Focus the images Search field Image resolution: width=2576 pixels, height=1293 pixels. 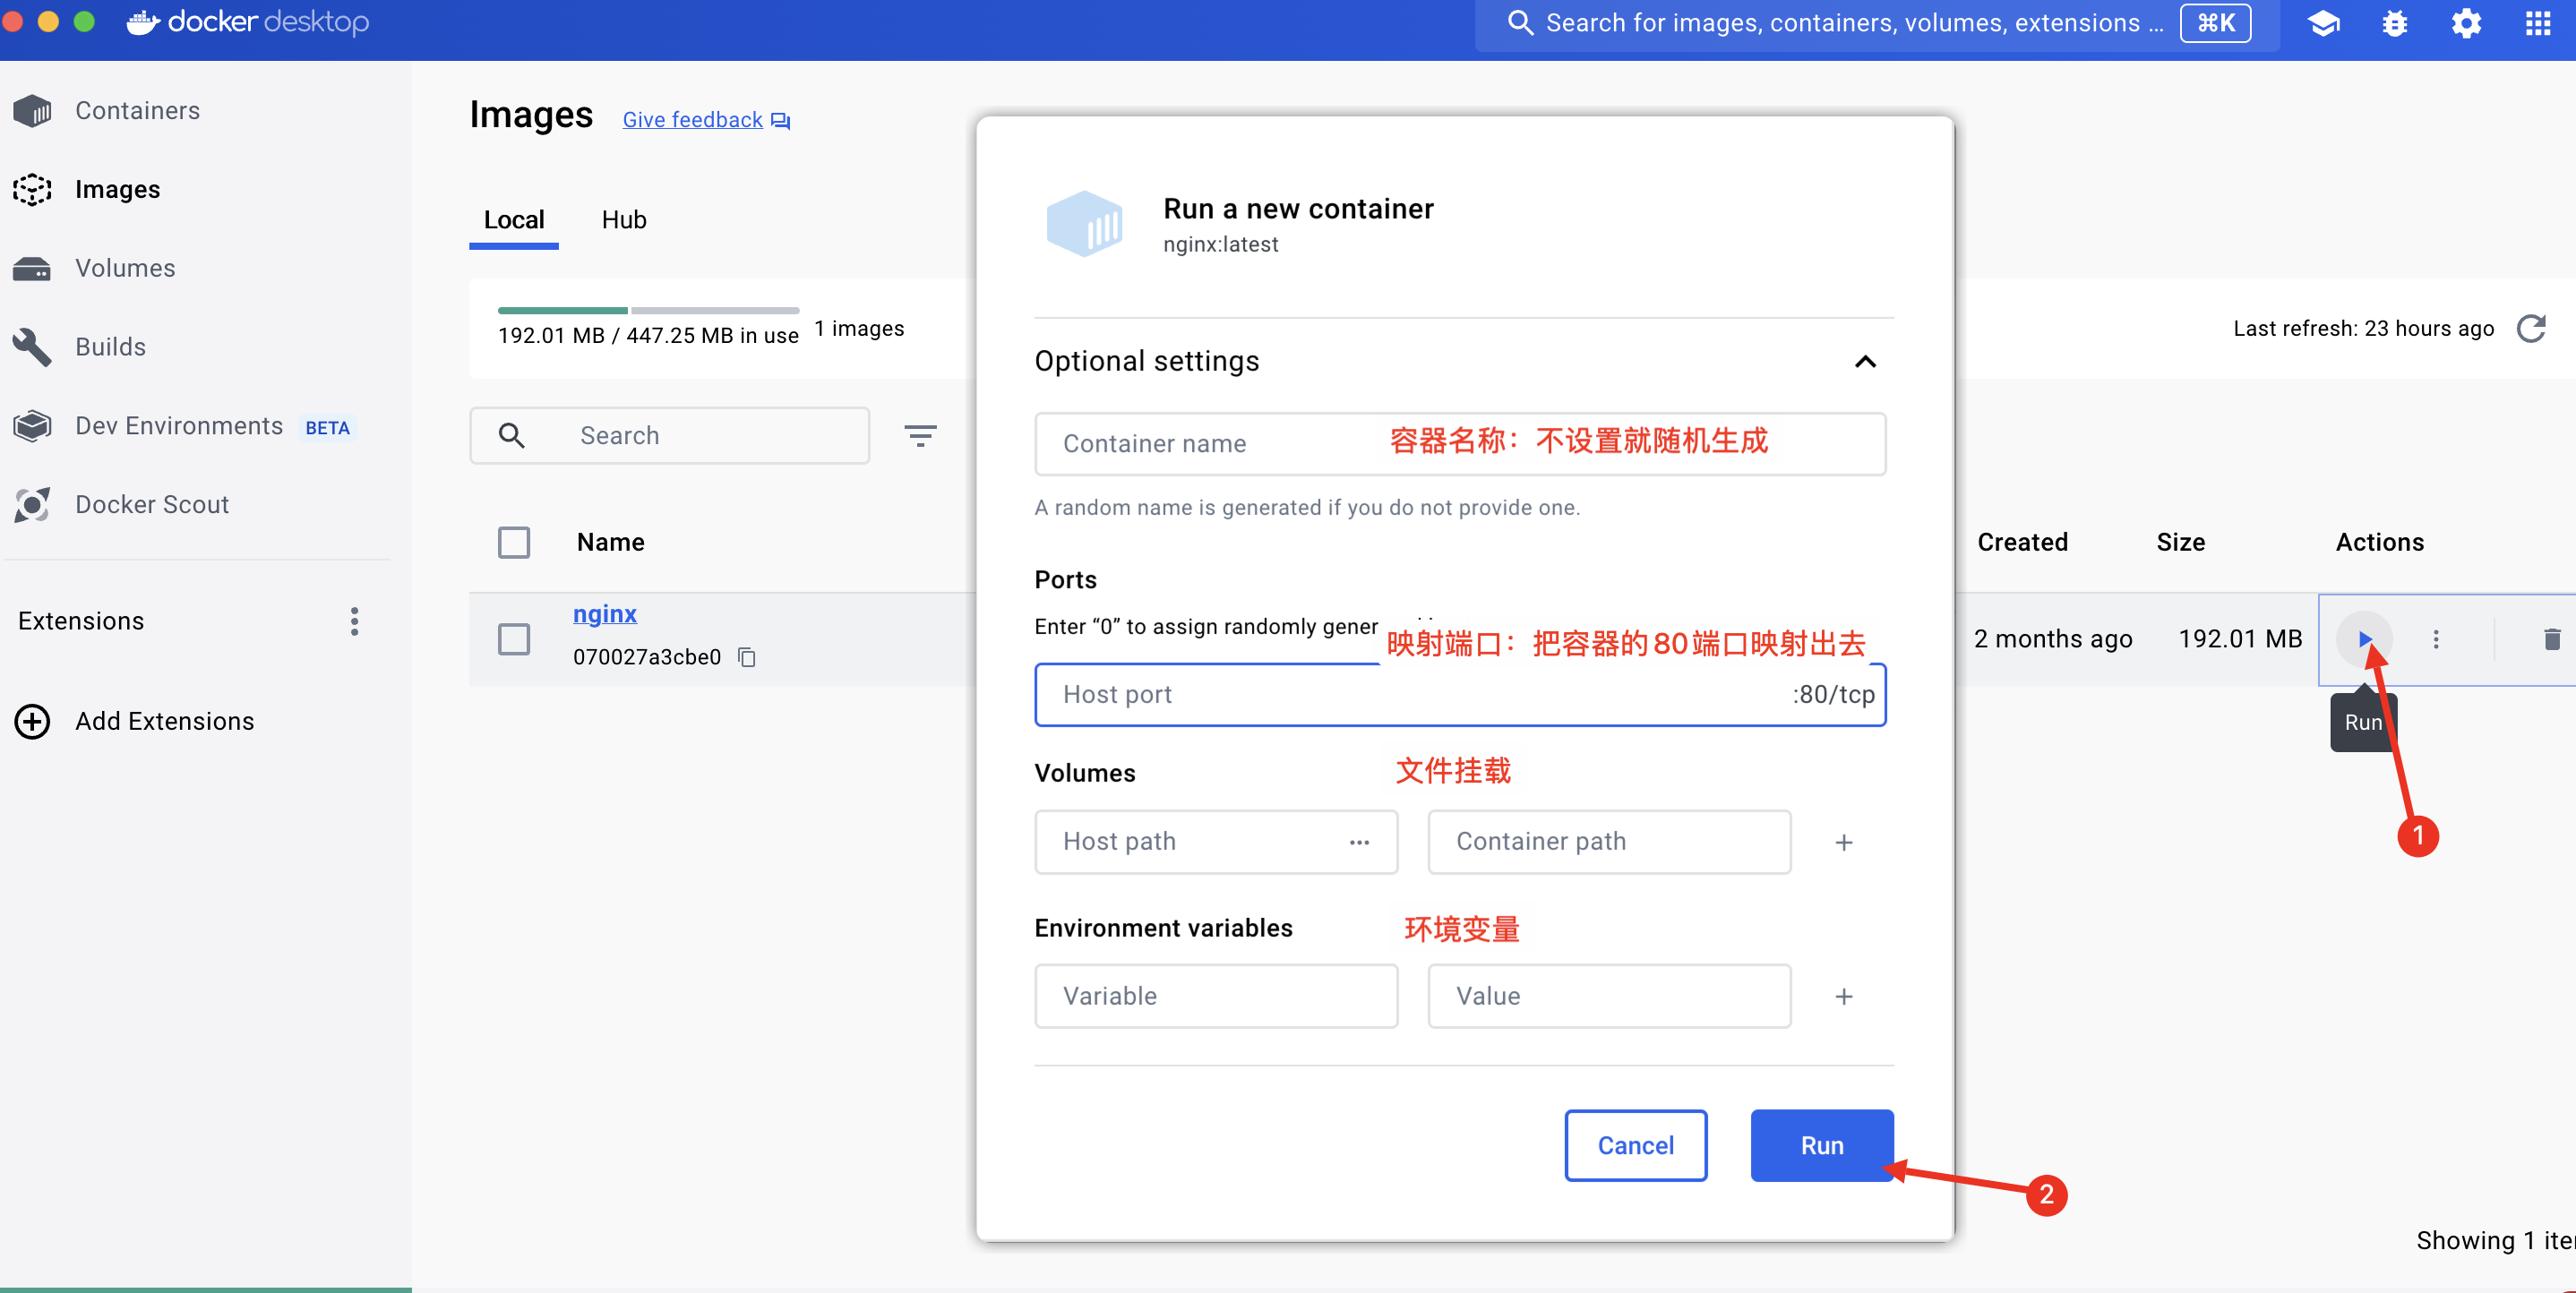click(x=669, y=435)
